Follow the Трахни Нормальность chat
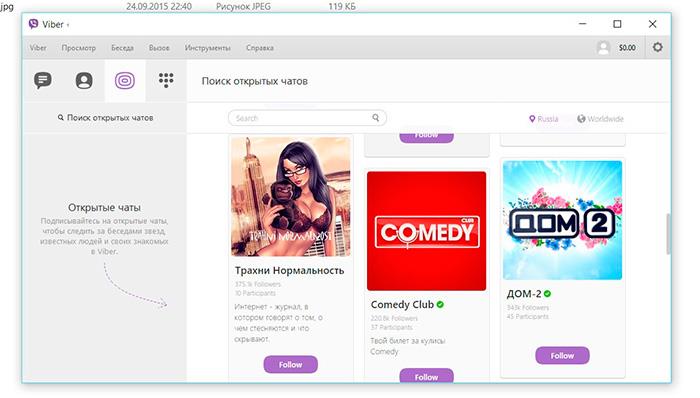 coord(291,365)
